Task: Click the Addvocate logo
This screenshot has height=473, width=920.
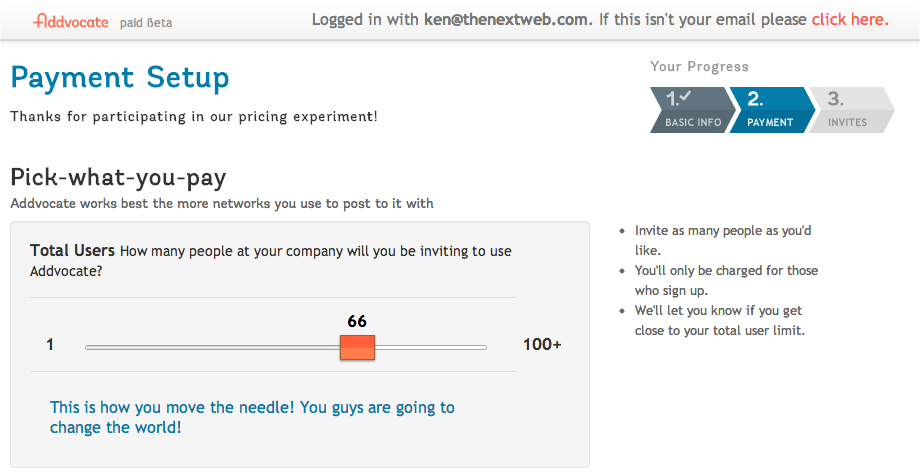Action: 71,22
